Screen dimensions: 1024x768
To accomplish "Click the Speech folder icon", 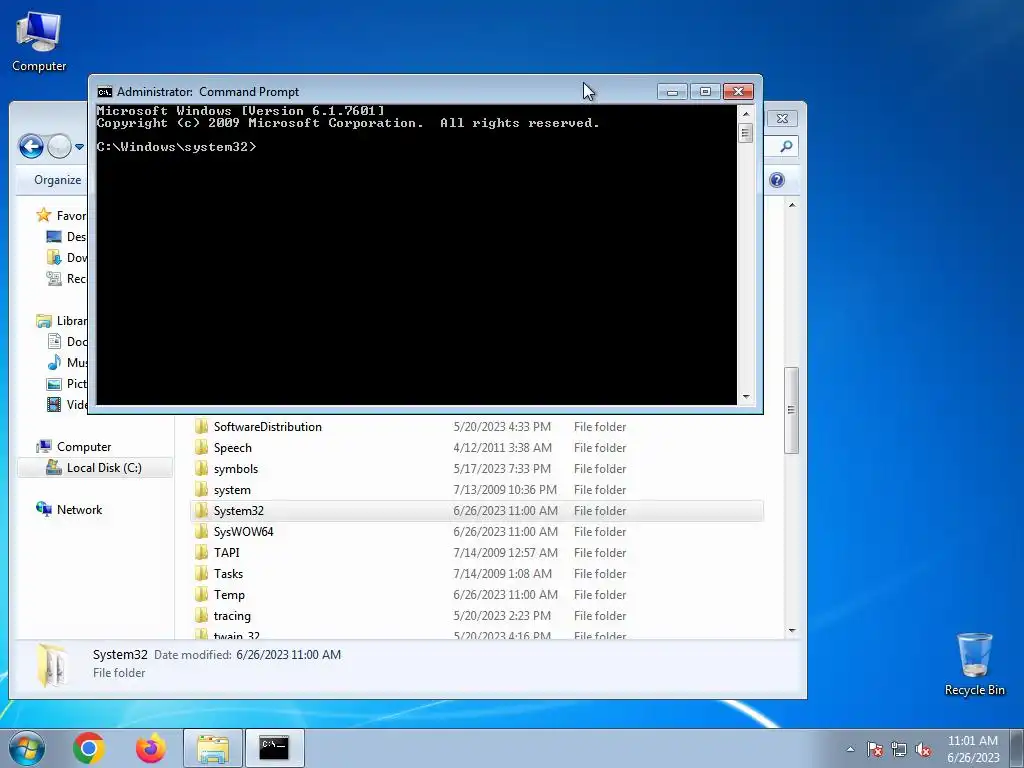I will click(201, 447).
